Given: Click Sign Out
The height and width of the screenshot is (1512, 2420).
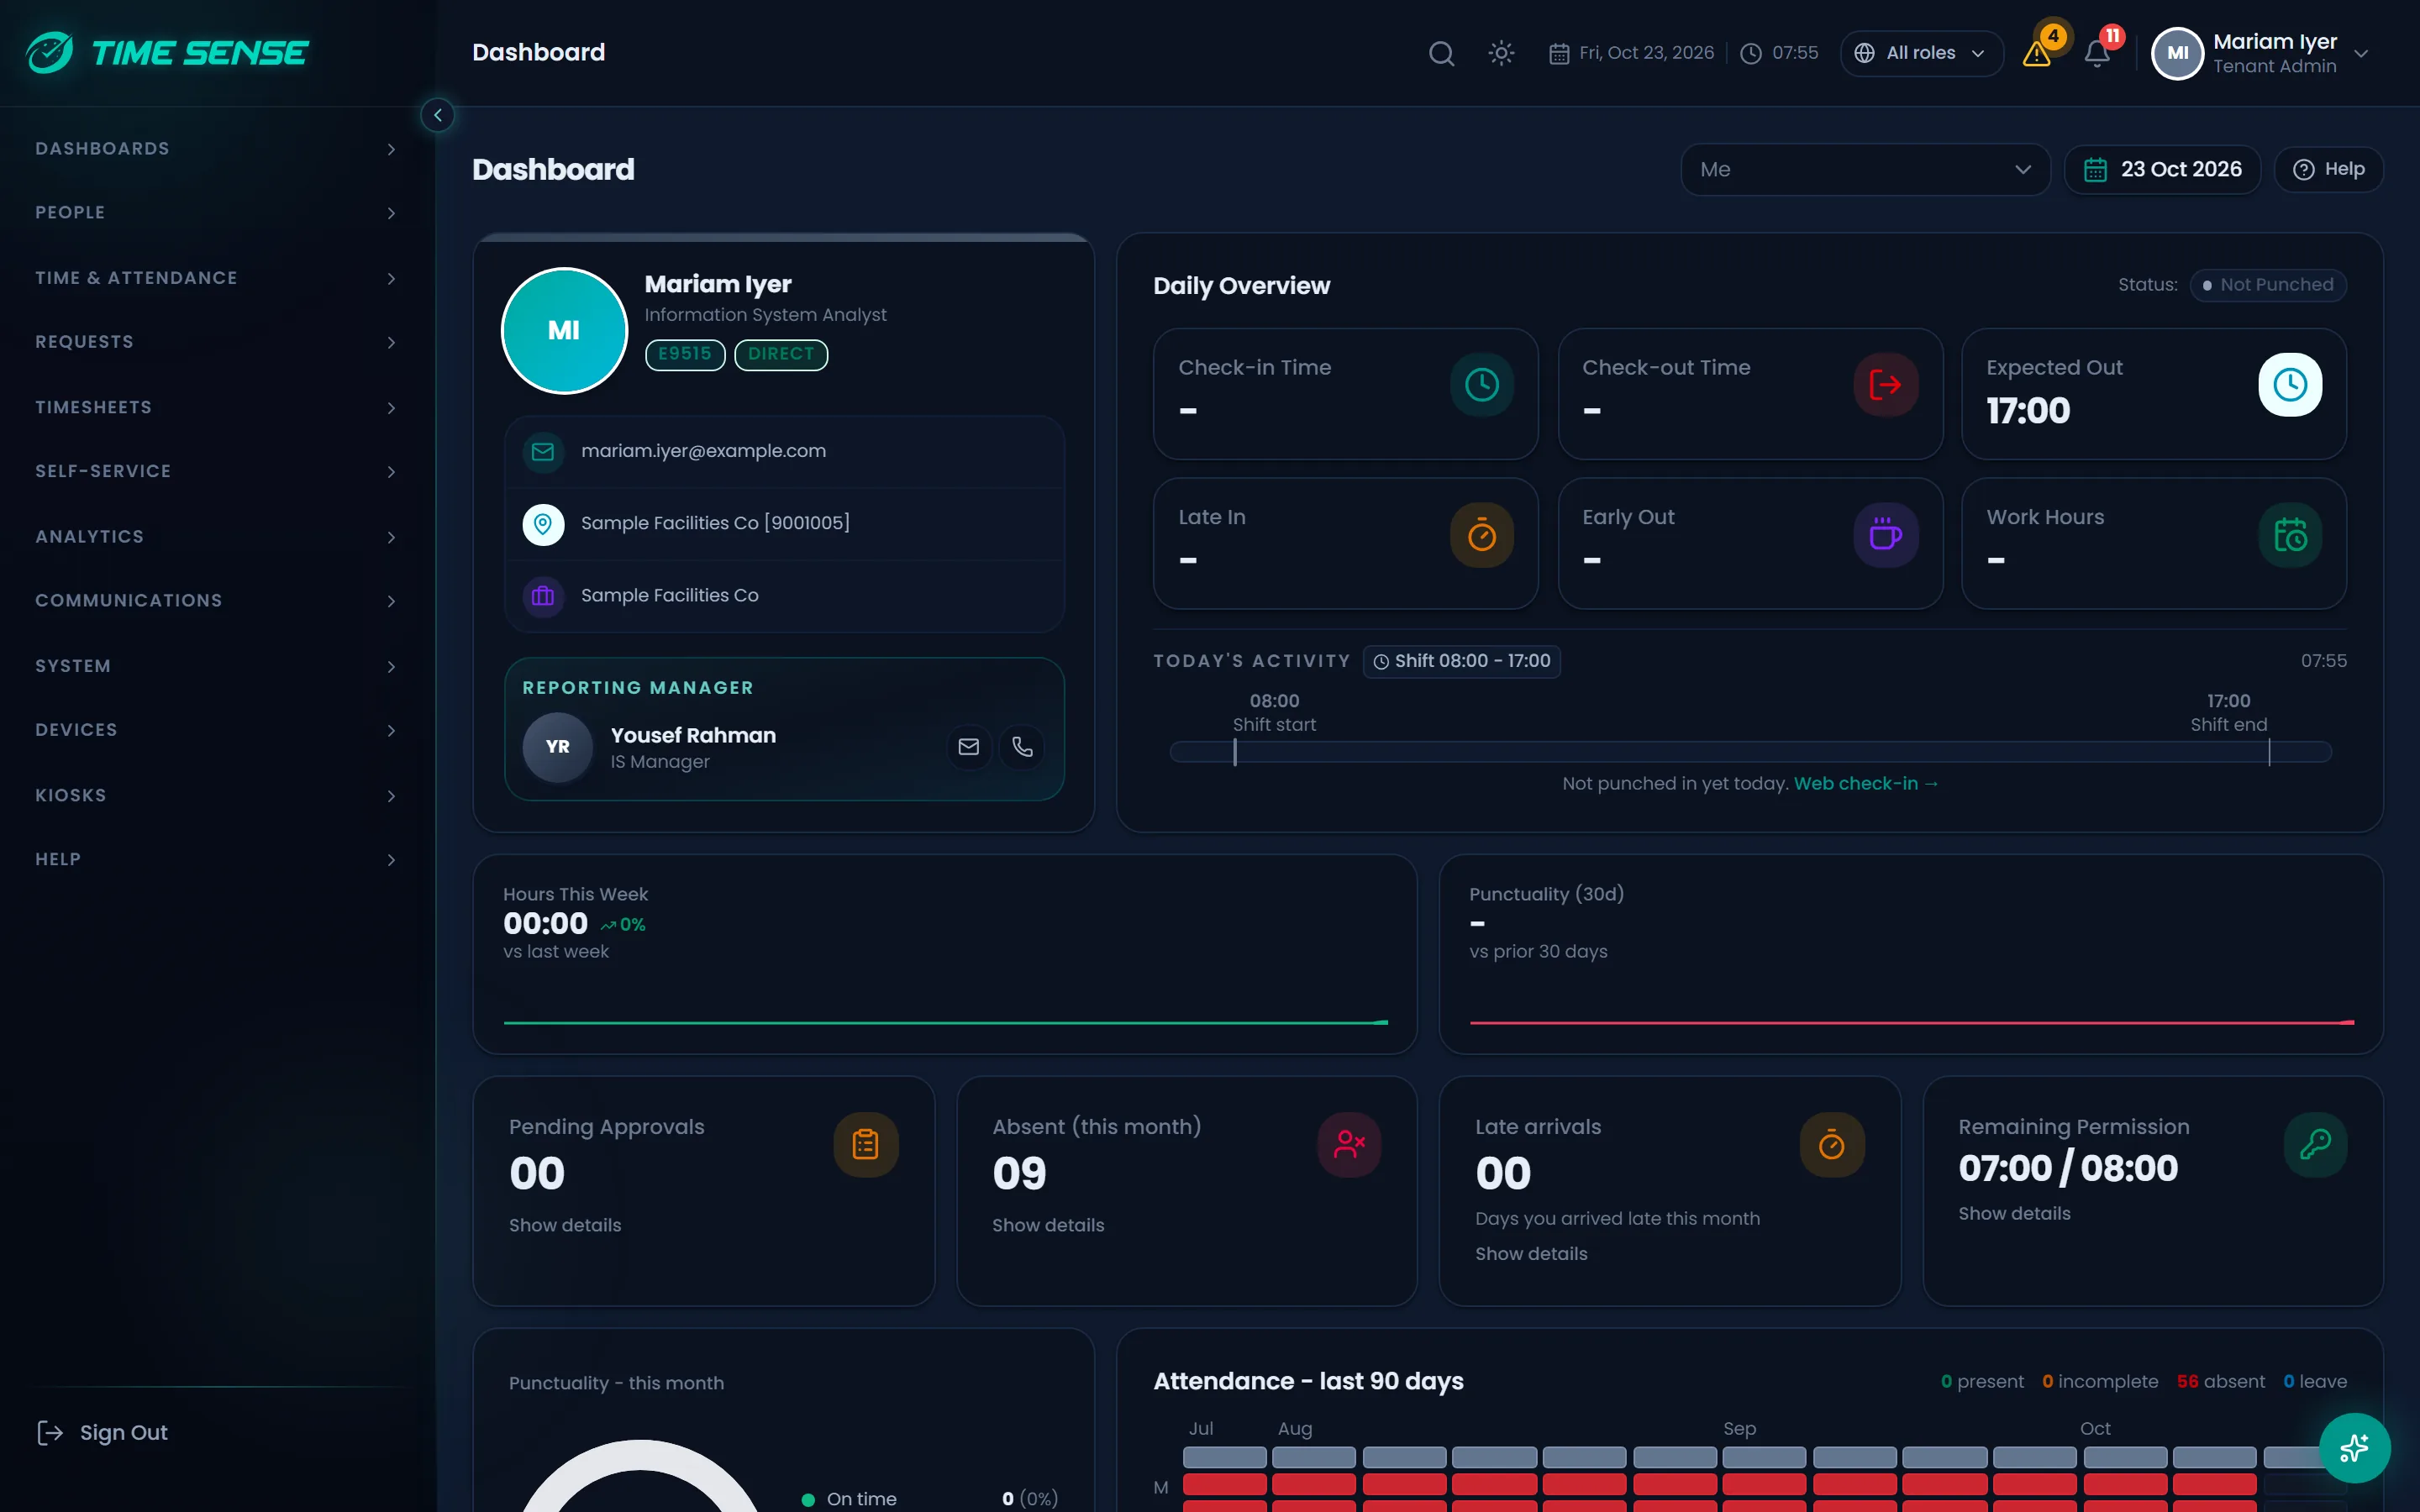Looking at the screenshot, I should point(102,1432).
